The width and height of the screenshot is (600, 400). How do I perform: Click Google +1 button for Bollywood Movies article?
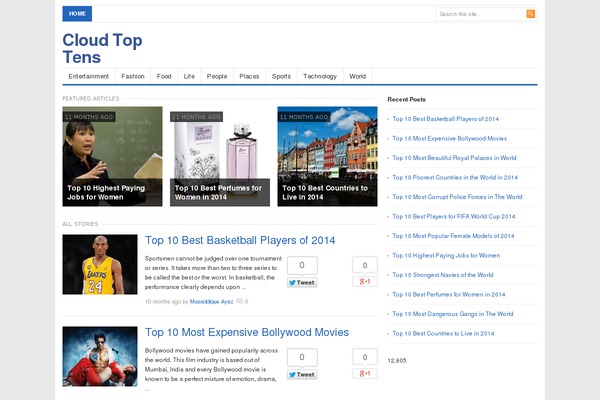pyautogui.click(x=365, y=373)
